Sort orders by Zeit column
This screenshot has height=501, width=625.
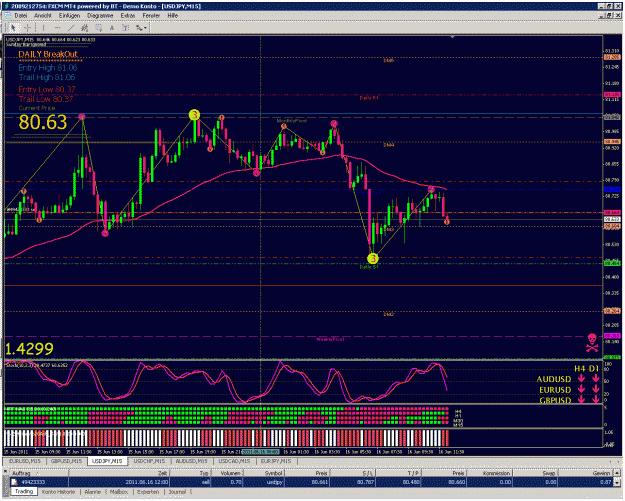tap(119, 473)
